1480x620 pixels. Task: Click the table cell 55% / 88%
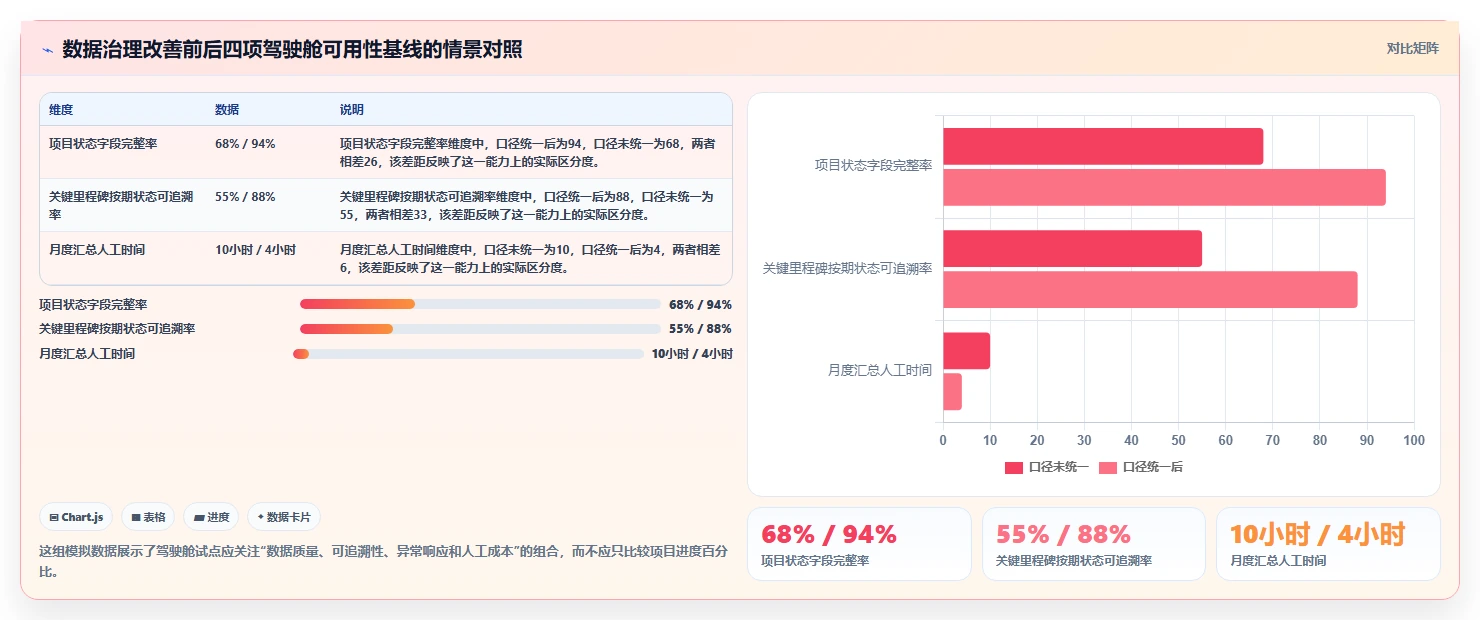245,197
